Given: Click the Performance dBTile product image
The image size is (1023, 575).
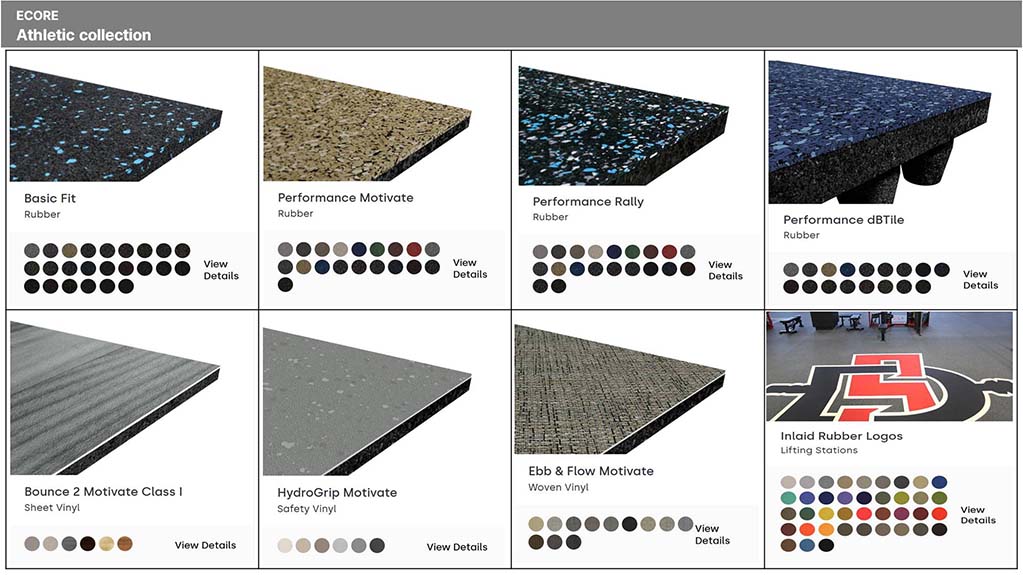Looking at the screenshot, I should coord(879,132).
